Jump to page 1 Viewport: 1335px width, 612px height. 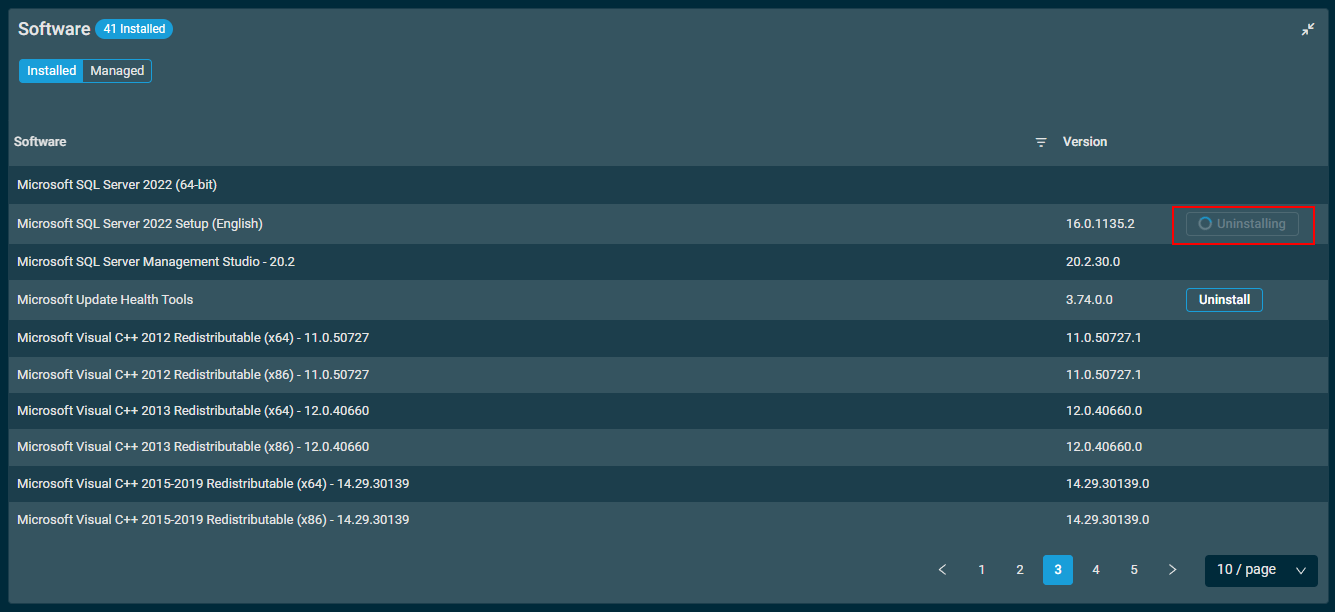coord(982,570)
